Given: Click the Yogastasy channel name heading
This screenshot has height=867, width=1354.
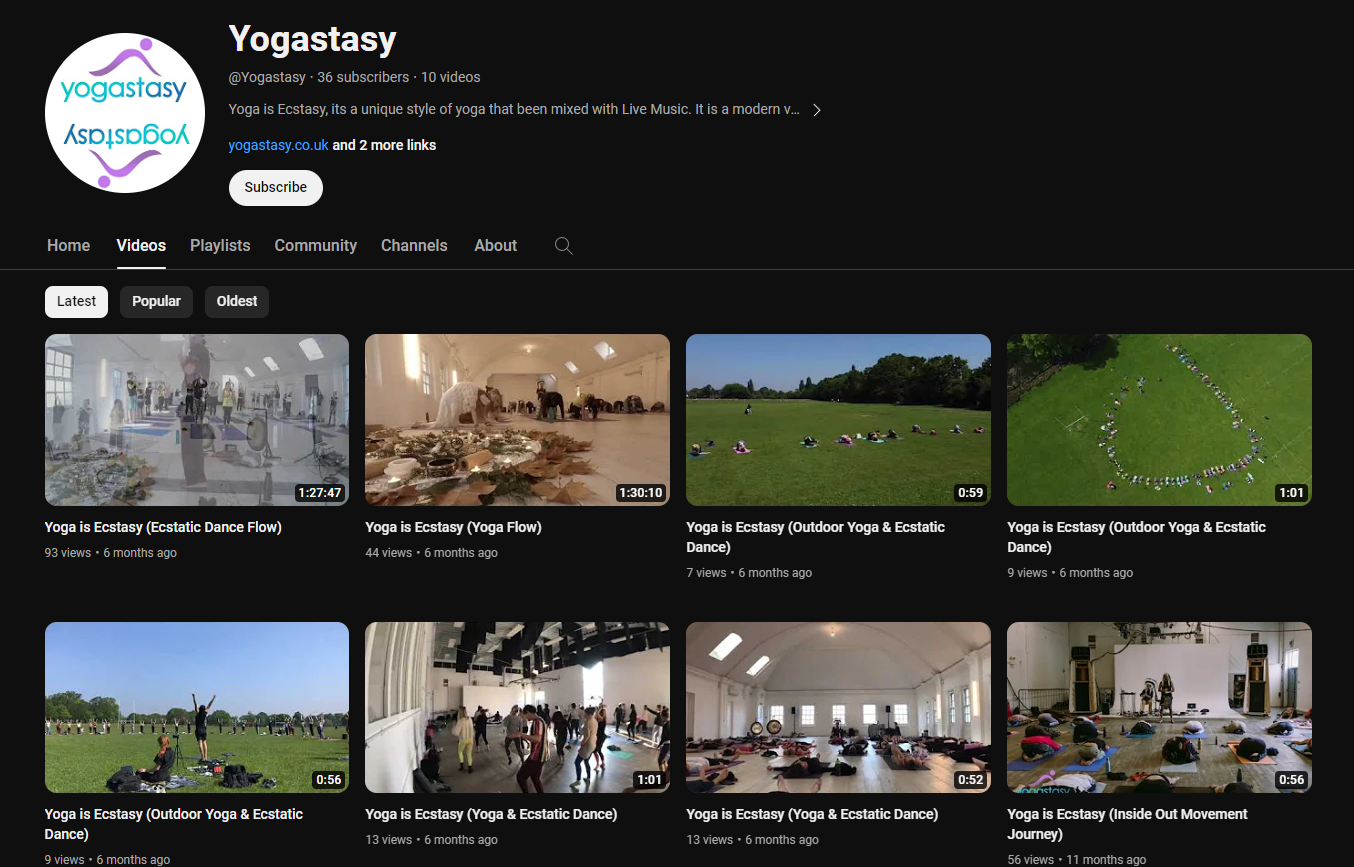Looking at the screenshot, I should pos(312,40).
